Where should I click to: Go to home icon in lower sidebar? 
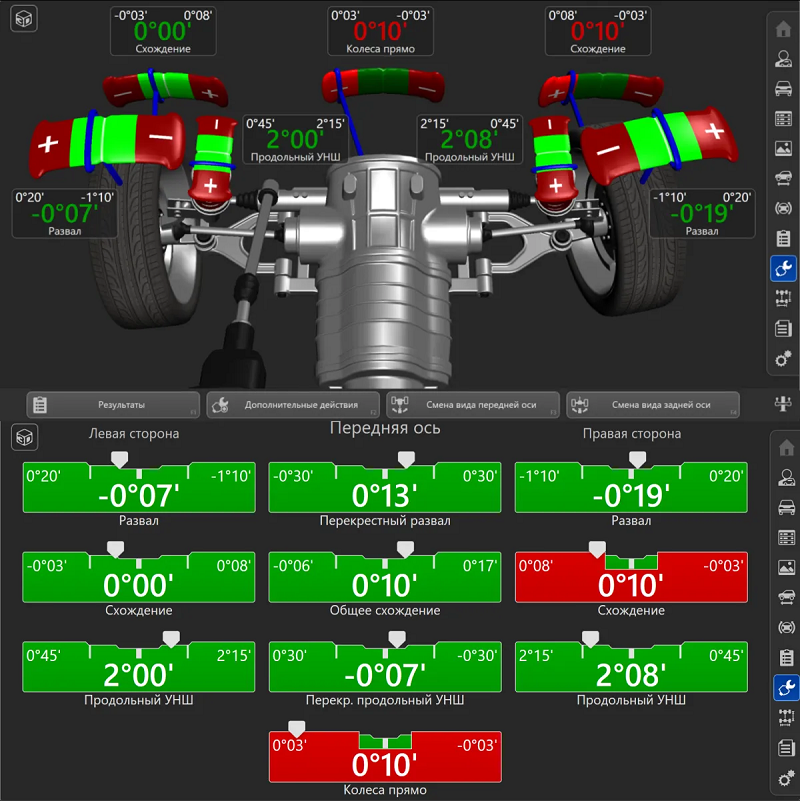[x=784, y=448]
